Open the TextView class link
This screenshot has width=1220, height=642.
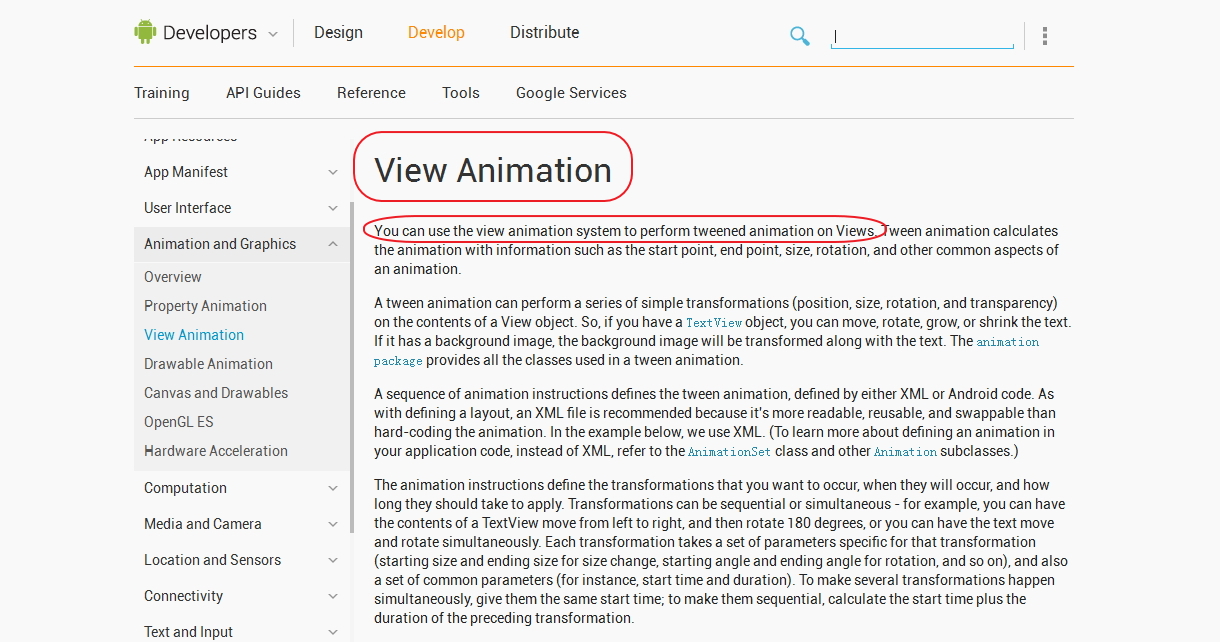point(714,323)
